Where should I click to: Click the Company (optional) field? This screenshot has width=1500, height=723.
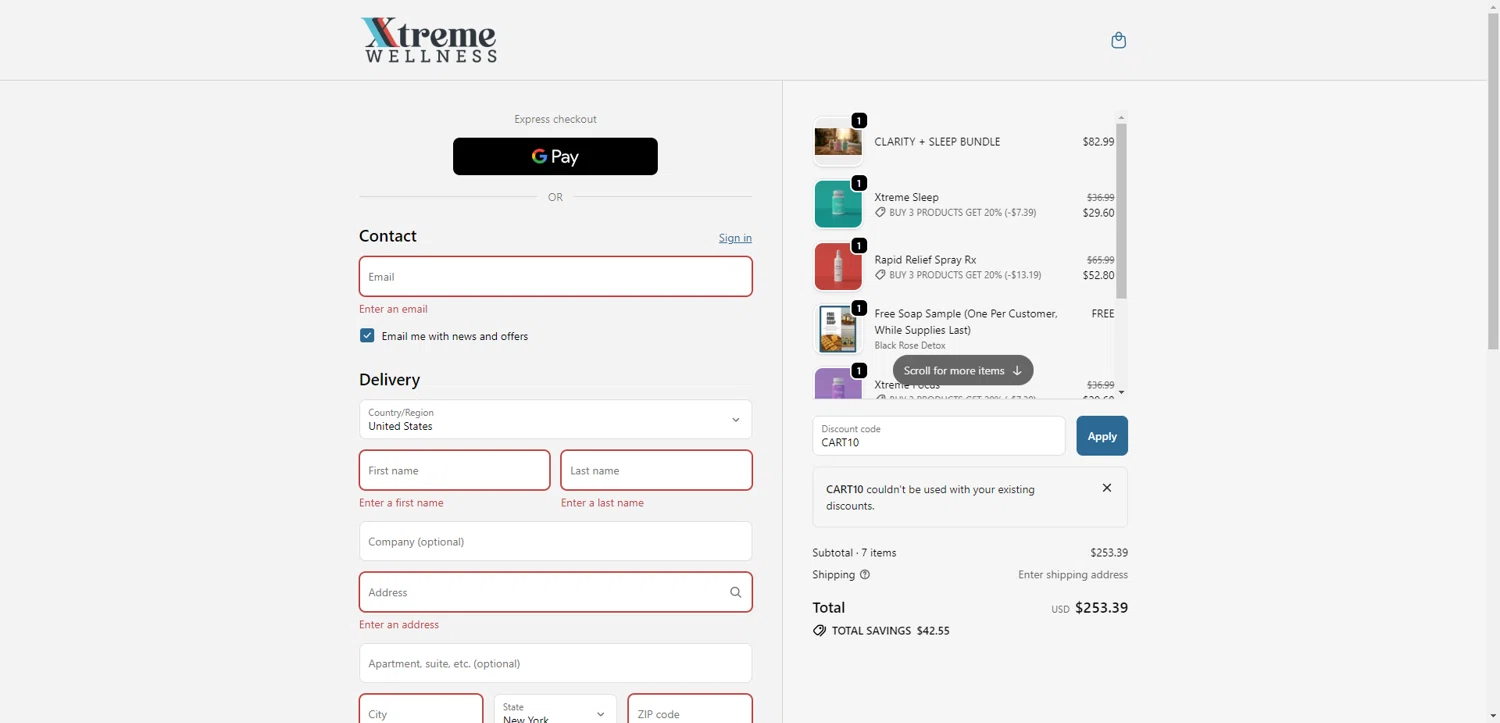pos(555,541)
